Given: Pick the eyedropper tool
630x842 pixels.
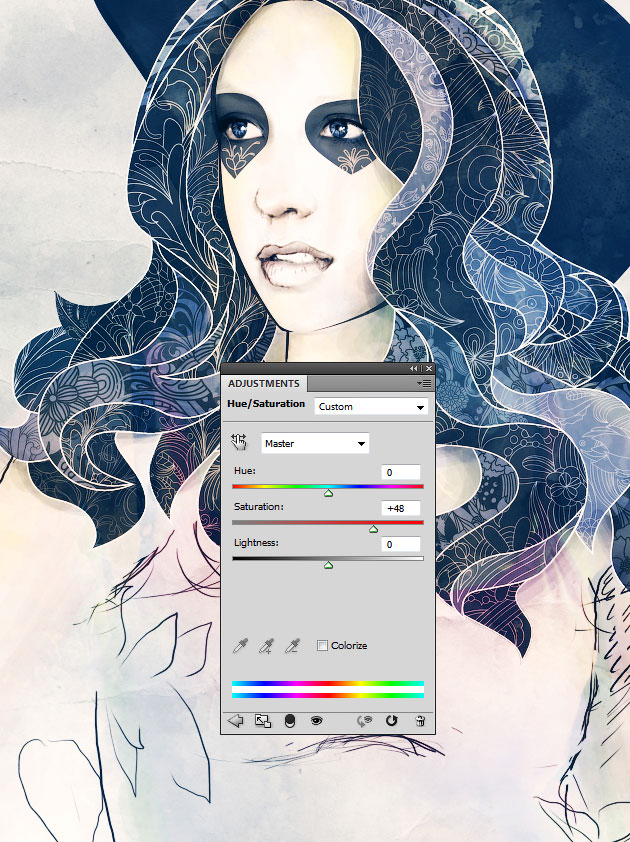Looking at the screenshot, I should [240, 645].
